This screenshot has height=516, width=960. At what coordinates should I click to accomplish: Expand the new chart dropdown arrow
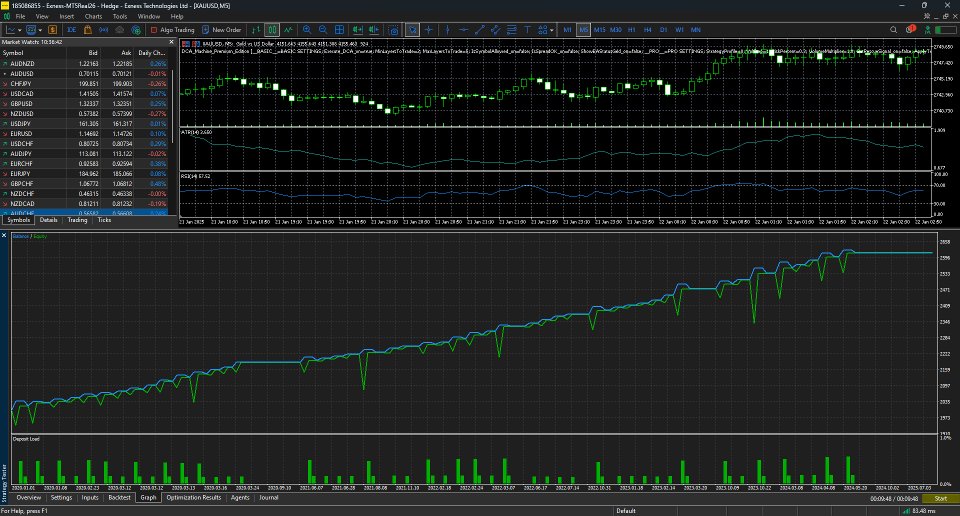pos(20,30)
